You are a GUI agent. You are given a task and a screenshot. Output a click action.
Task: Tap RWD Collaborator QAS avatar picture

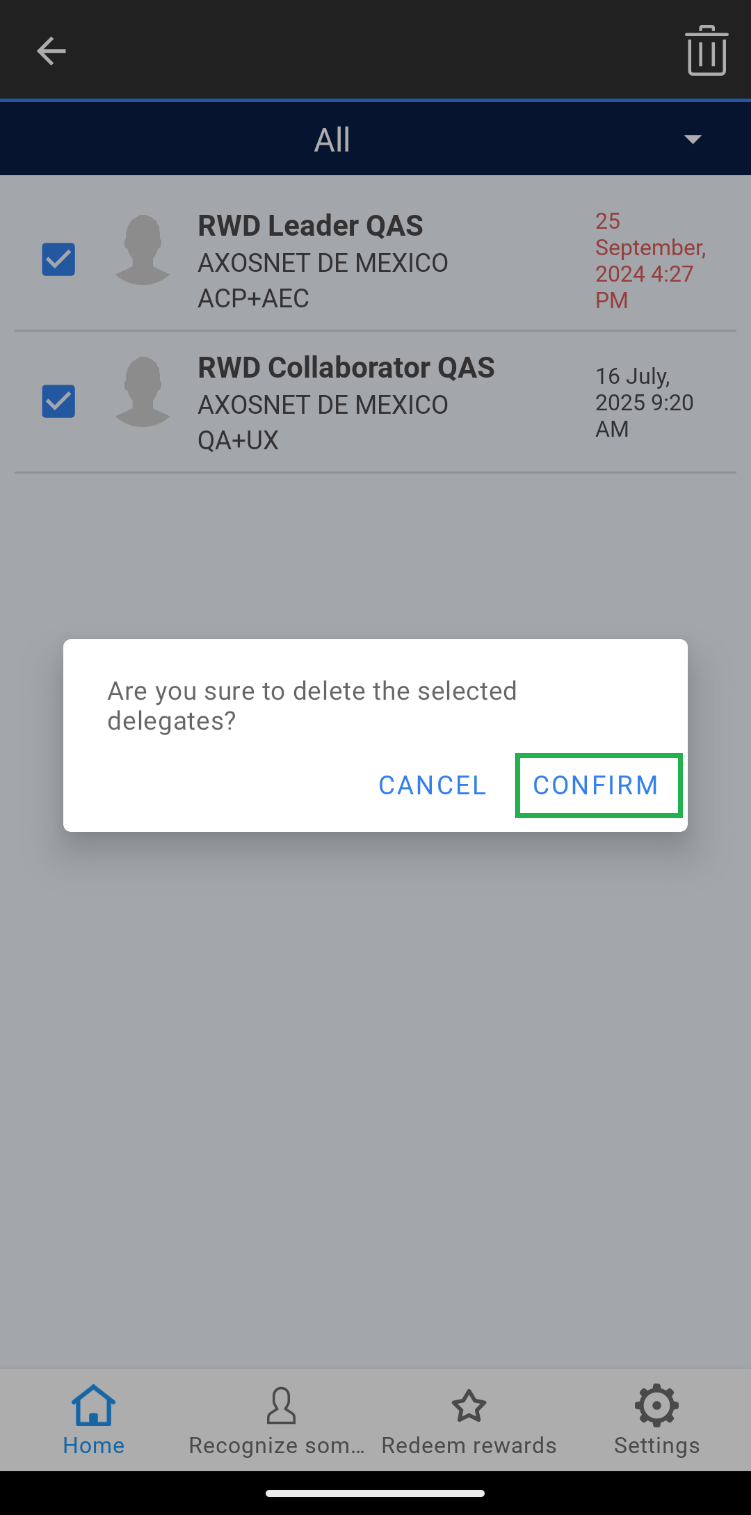pos(143,392)
